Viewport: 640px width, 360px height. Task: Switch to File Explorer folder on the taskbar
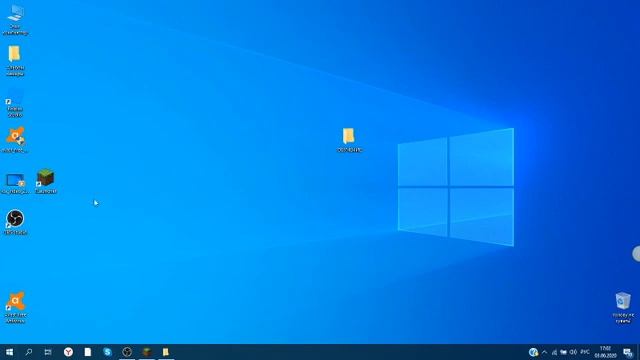click(x=166, y=352)
